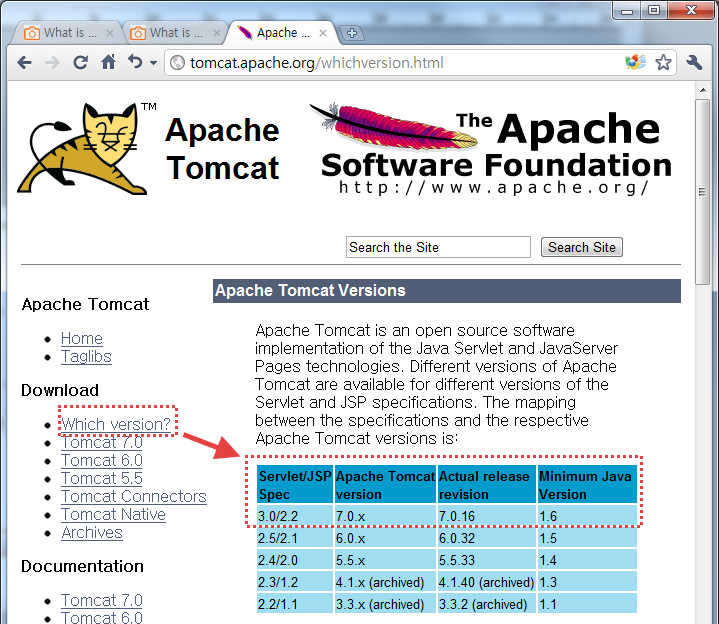Viewport: 719px width, 624px height.
Task: Open the Tomcat Connectors link
Action: coord(134,497)
